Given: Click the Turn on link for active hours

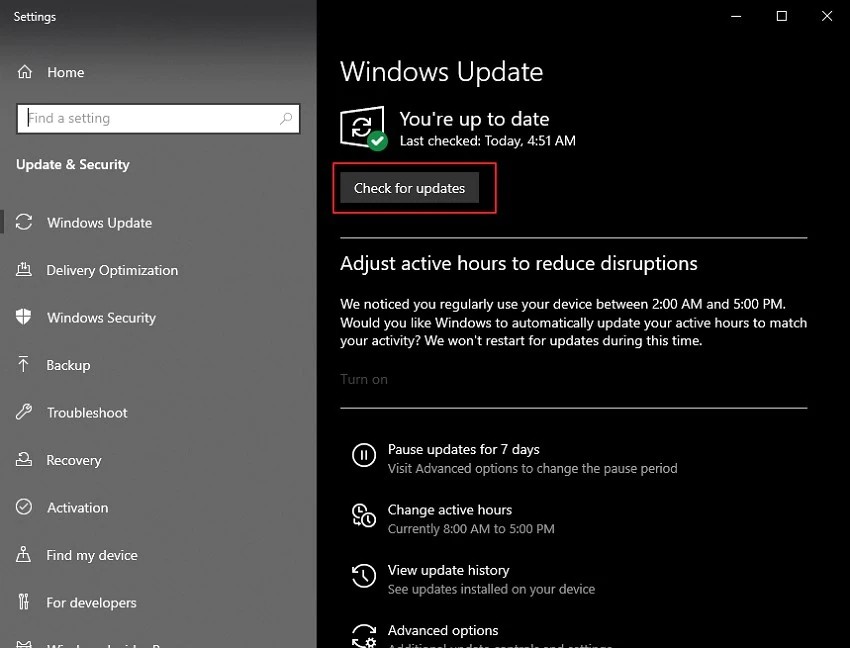Looking at the screenshot, I should coord(364,379).
